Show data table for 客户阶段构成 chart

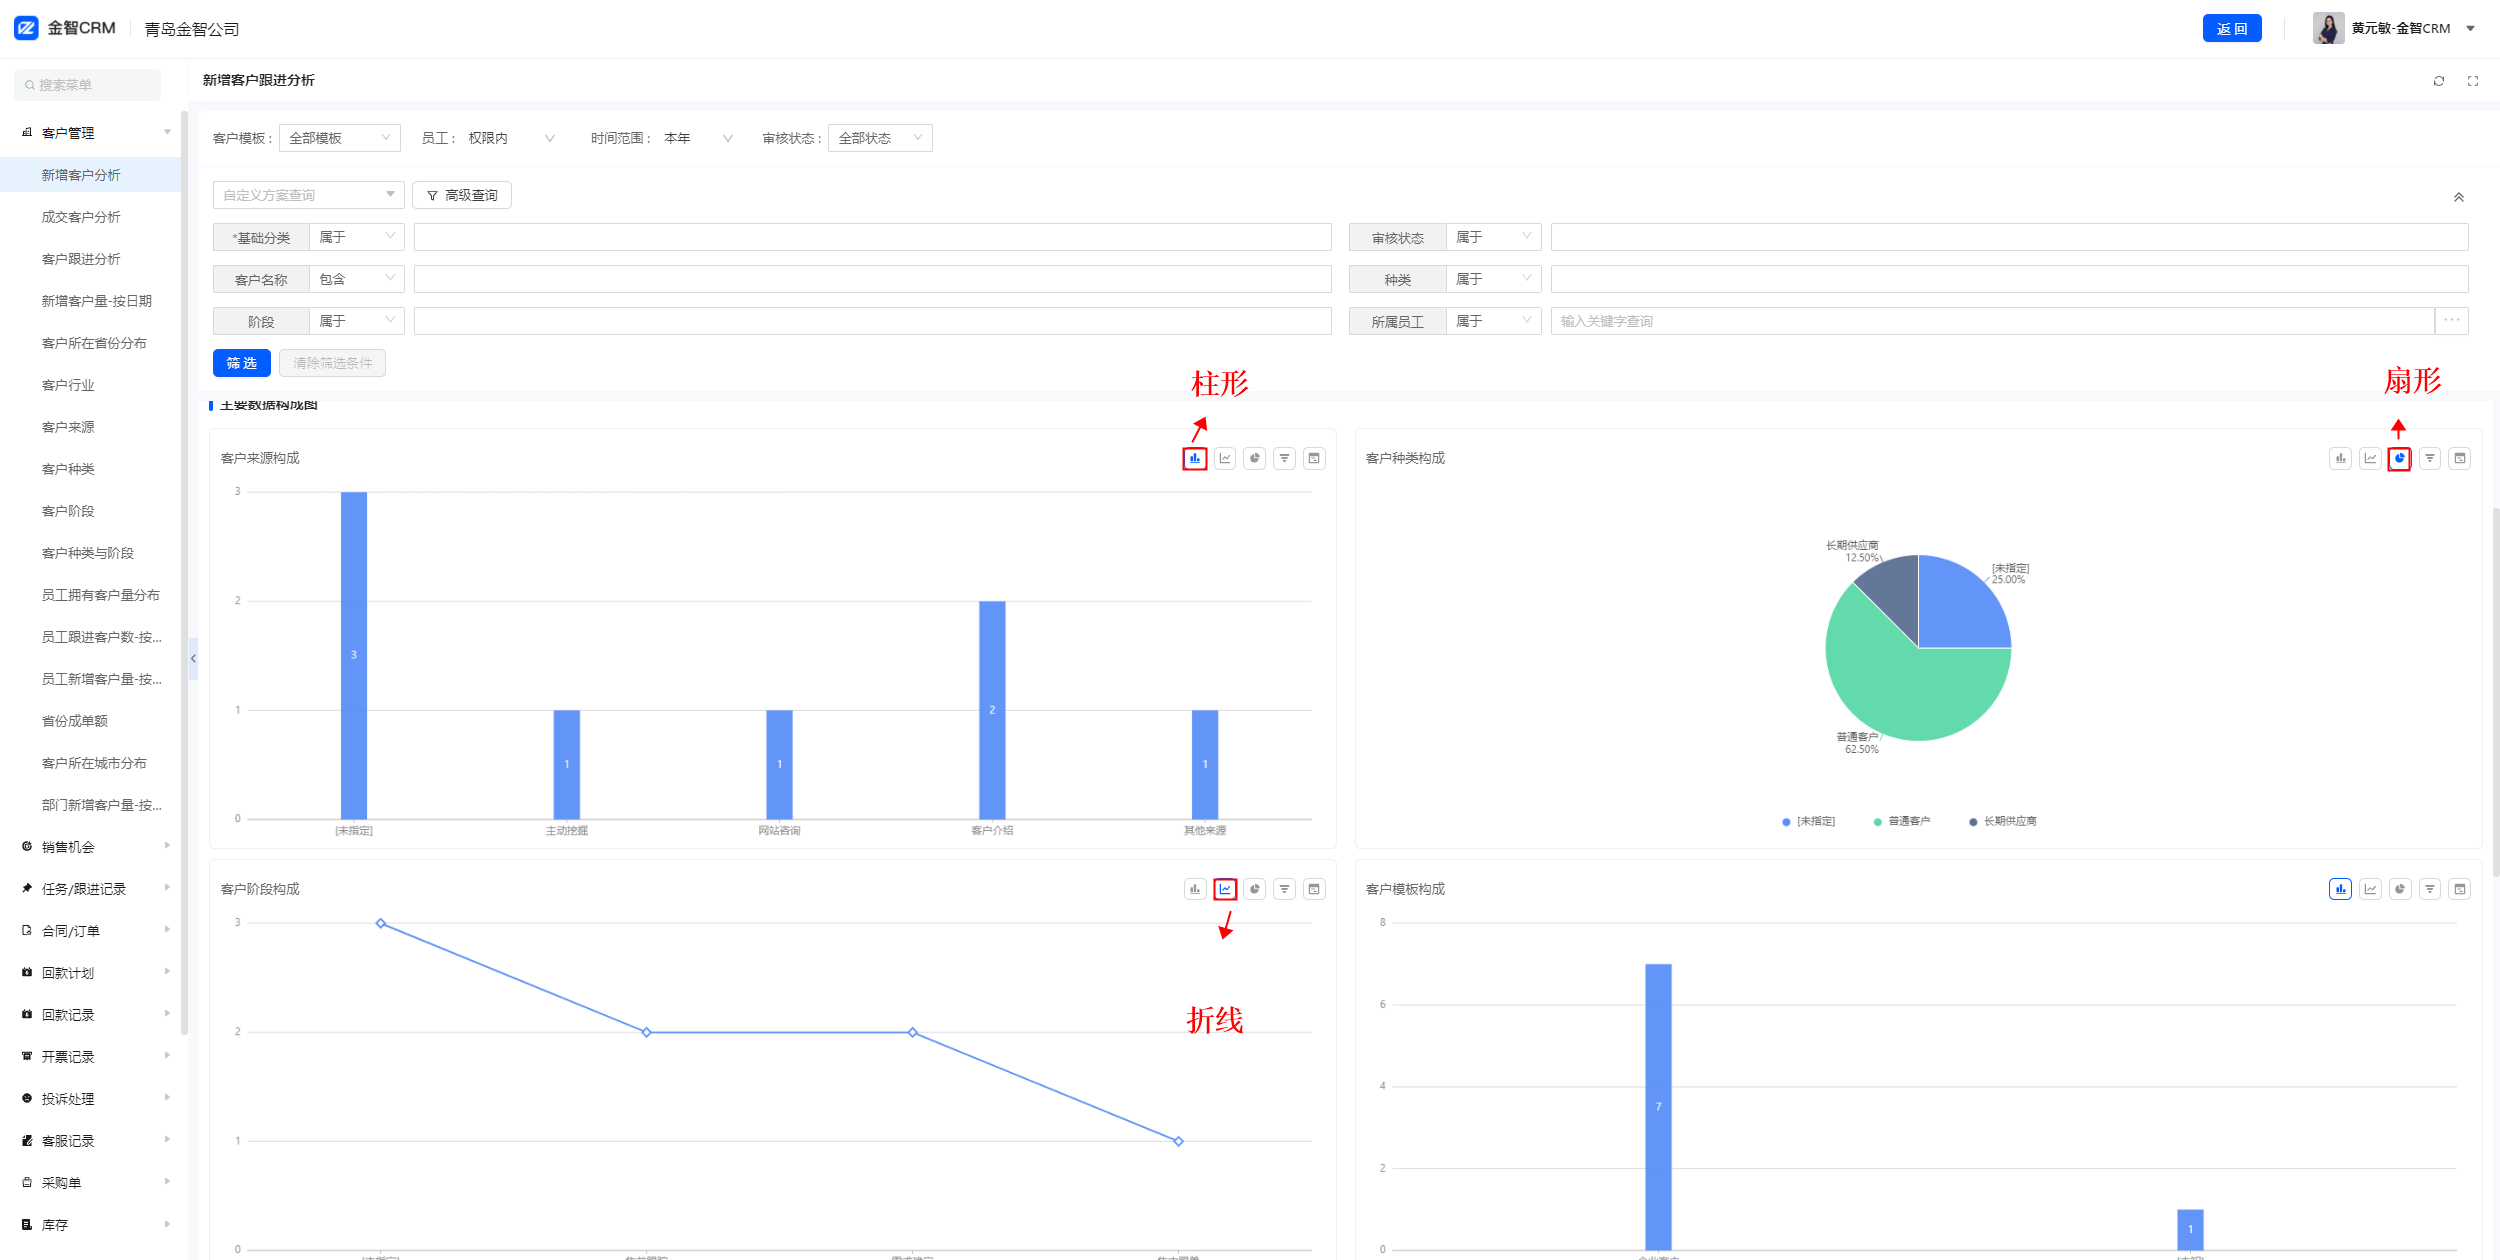(x=1315, y=889)
